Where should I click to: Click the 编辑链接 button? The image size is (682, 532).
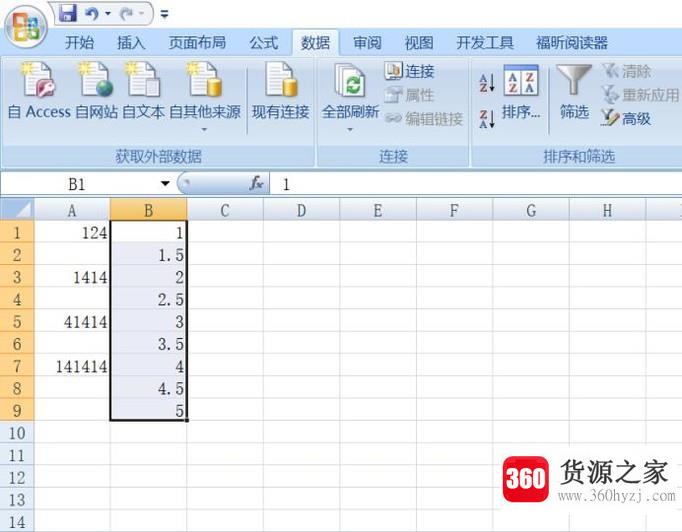(424, 118)
